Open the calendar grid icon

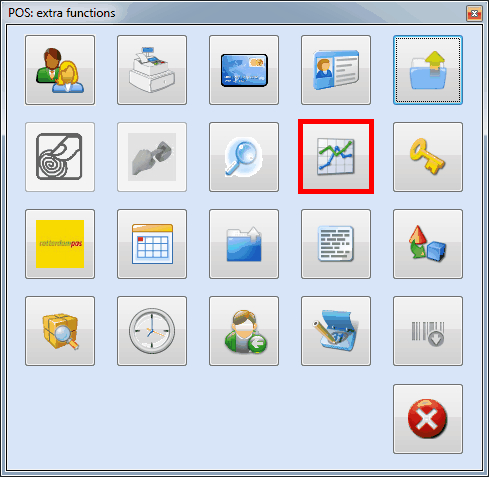point(152,244)
